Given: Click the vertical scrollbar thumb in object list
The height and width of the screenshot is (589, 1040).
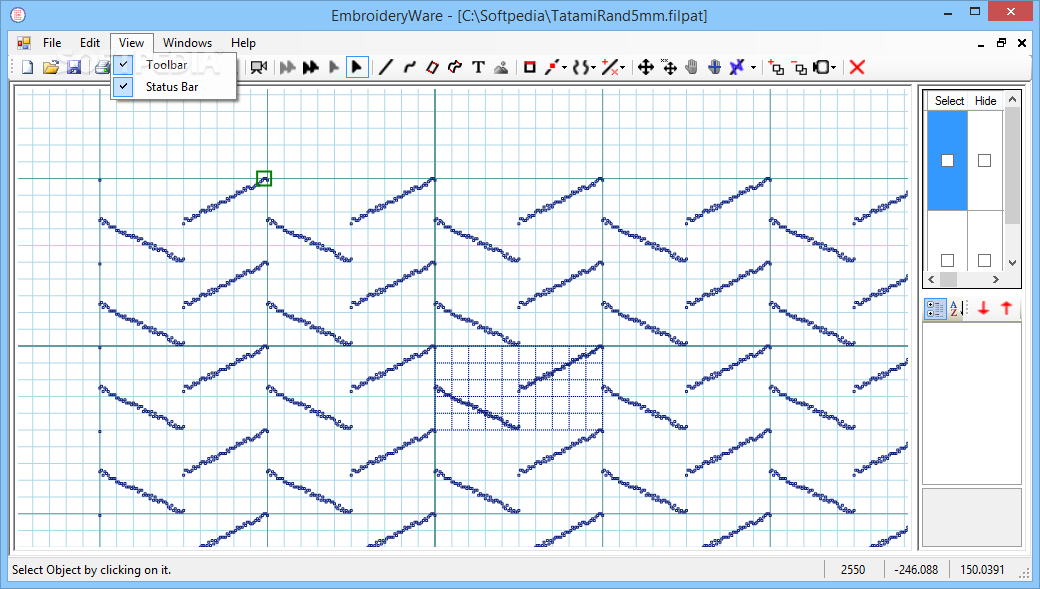Looking at the screenshot, I should (1012, 166).
